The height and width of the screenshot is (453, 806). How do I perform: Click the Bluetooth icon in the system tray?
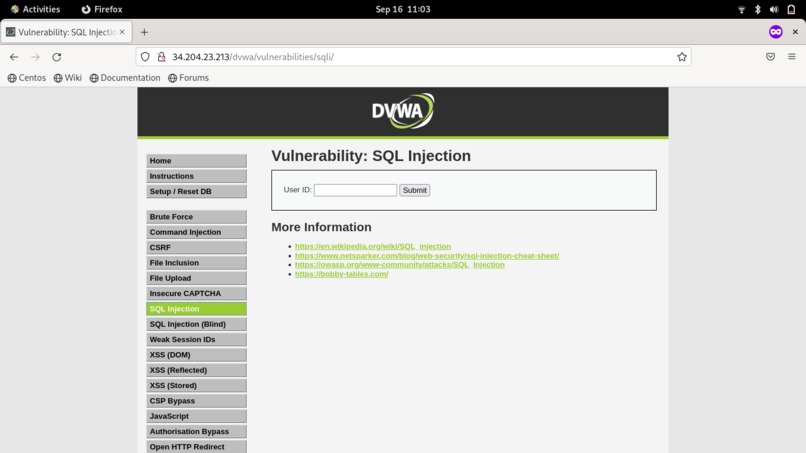click(757, 9)
